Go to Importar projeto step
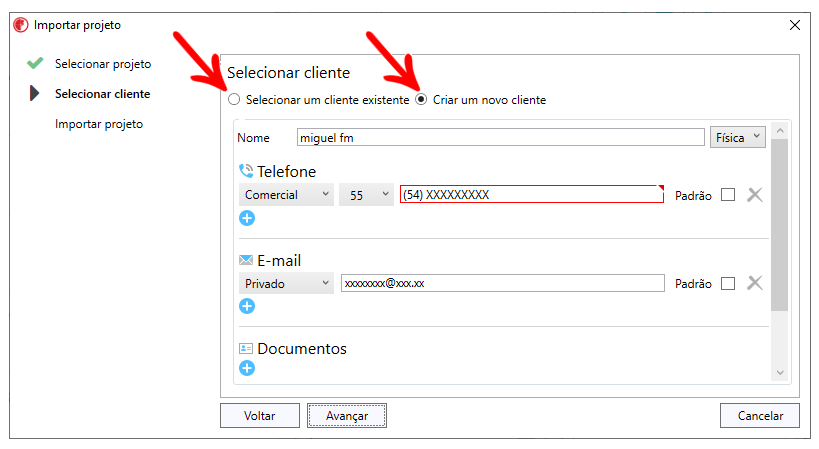Image resolution: width=819 pixels, height=449 pixels. 99,124
